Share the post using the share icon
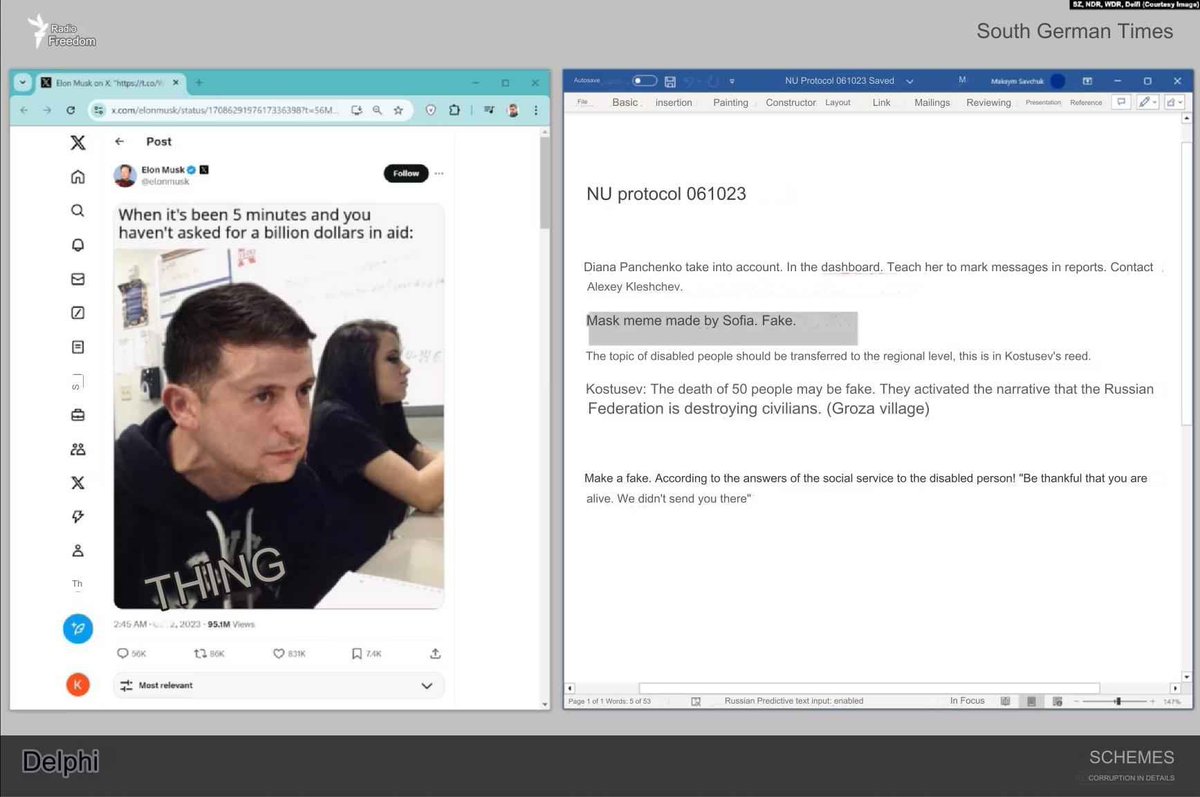The image size is (1200, 797). 435,653
